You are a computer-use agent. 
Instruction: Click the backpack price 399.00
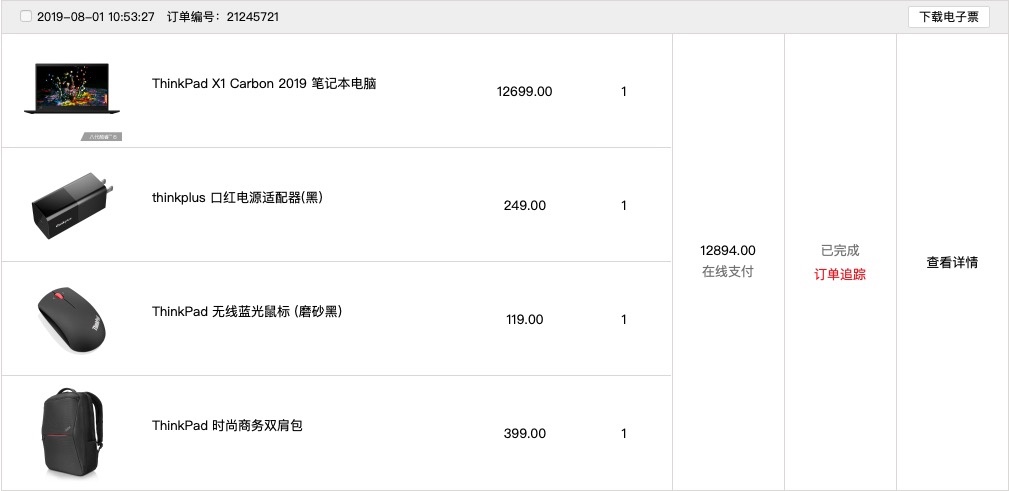524,434
